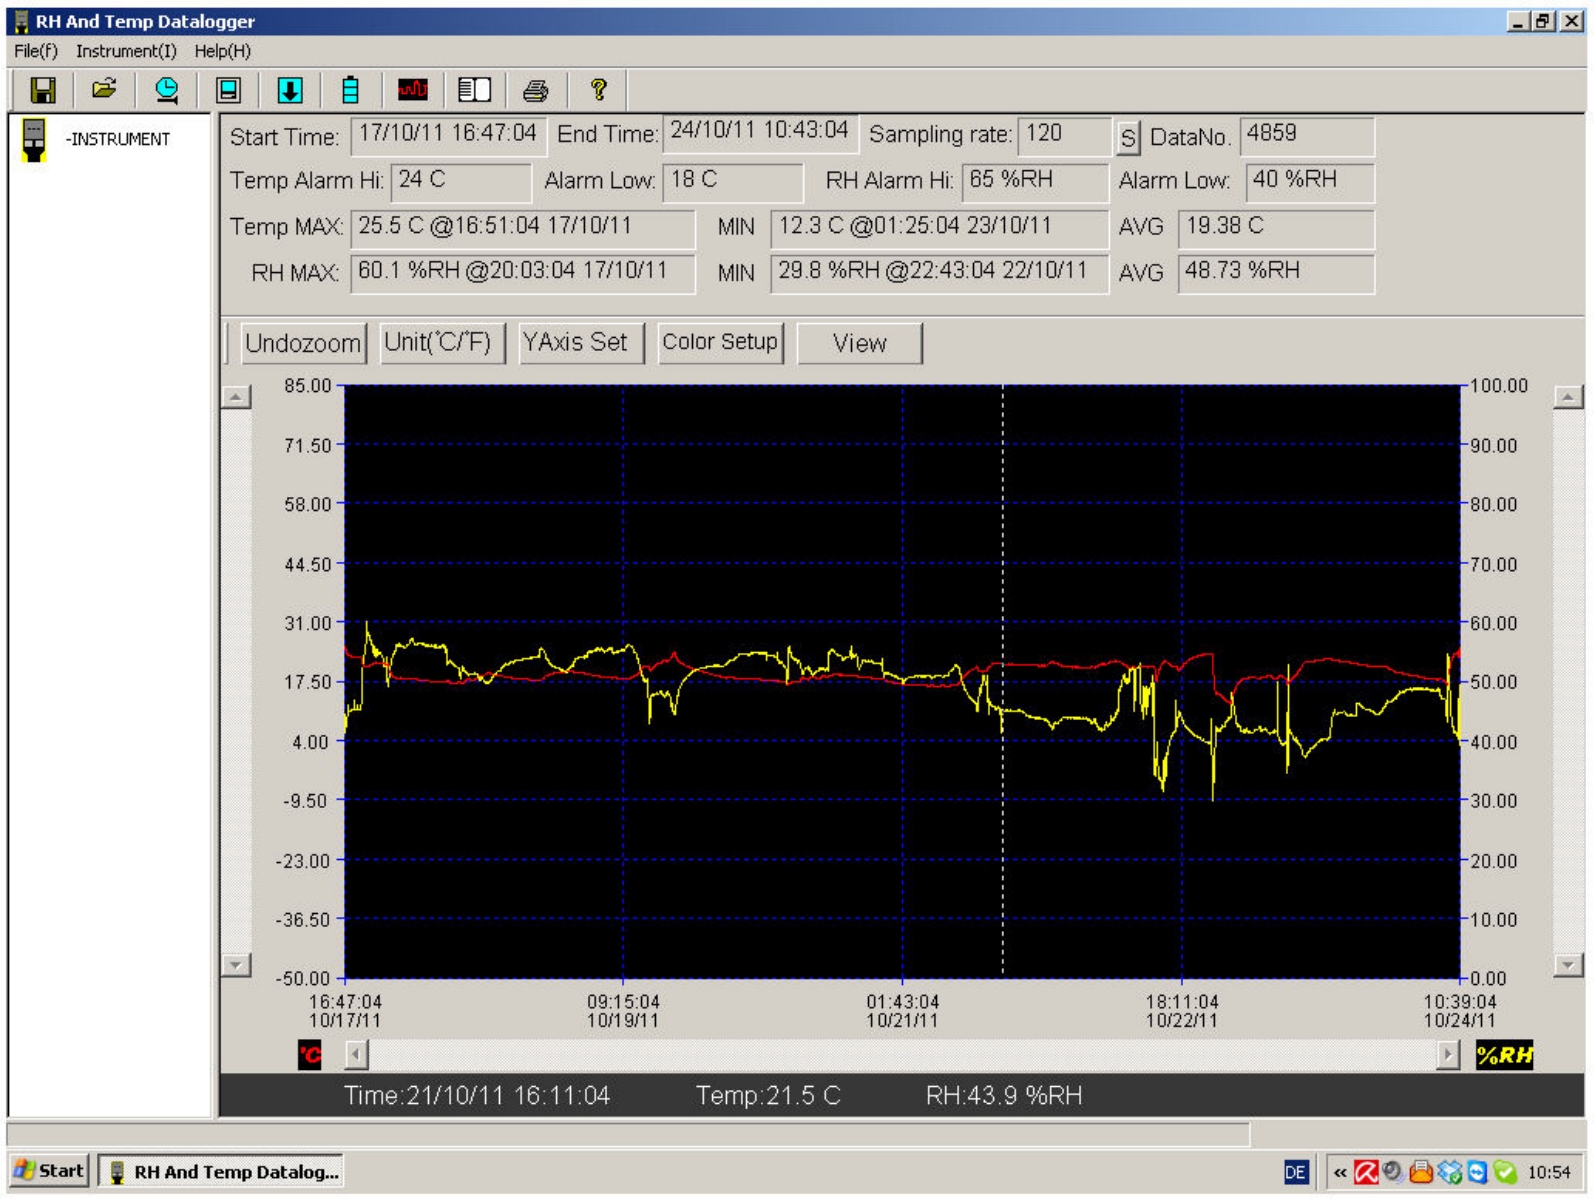Toggle temperature unit with Unit(°C/°F) button

(x=441, y=343)
